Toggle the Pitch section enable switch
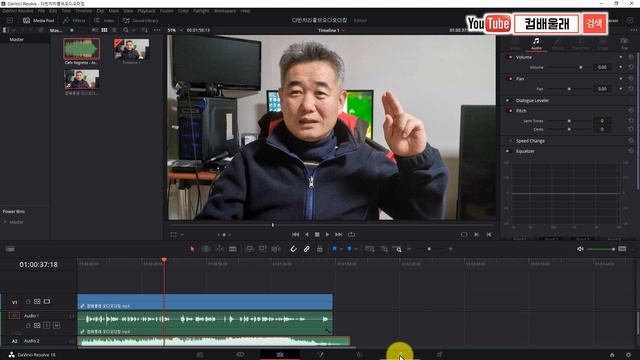The image size is (640, 360). click(x=509, y=111)
